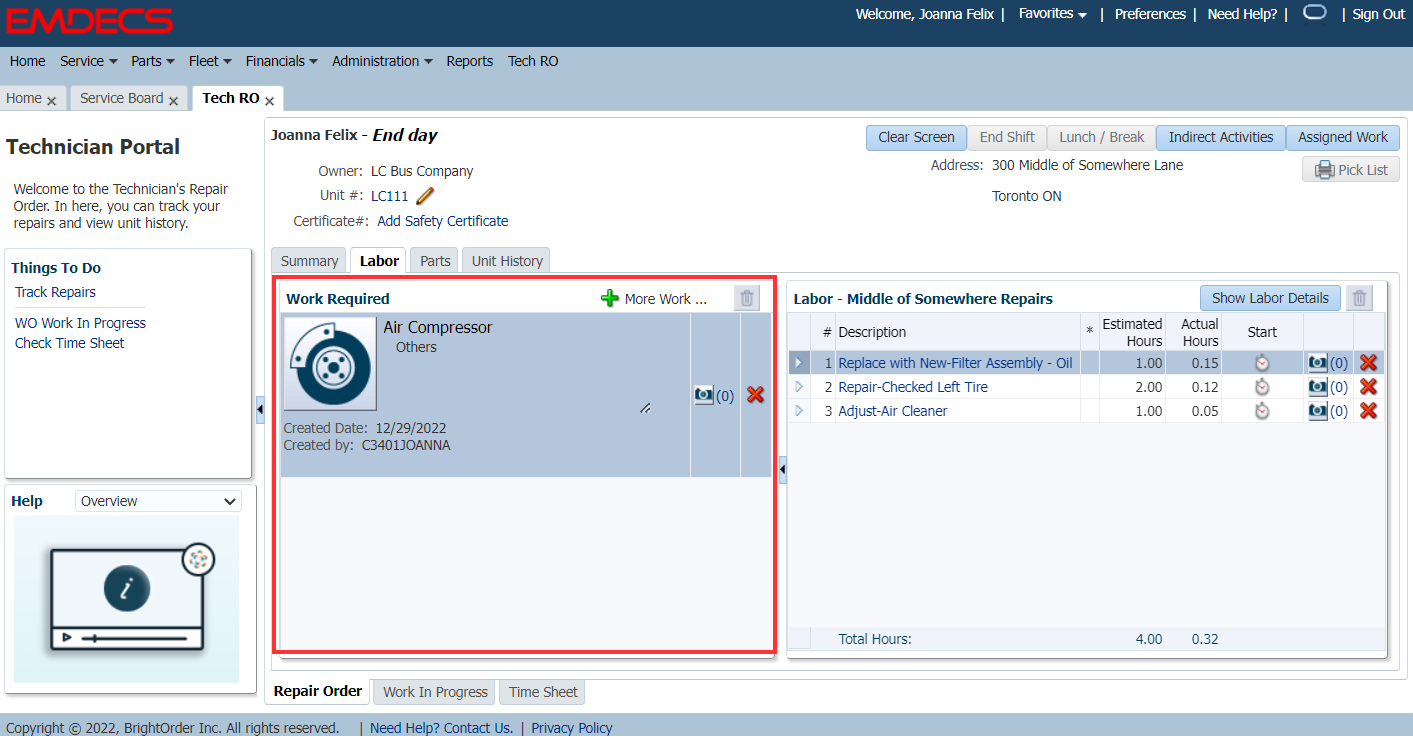Click the Estimated Hours column header
The height and width of the screenshot is (736, 1413).
[x=1132, y=332]
